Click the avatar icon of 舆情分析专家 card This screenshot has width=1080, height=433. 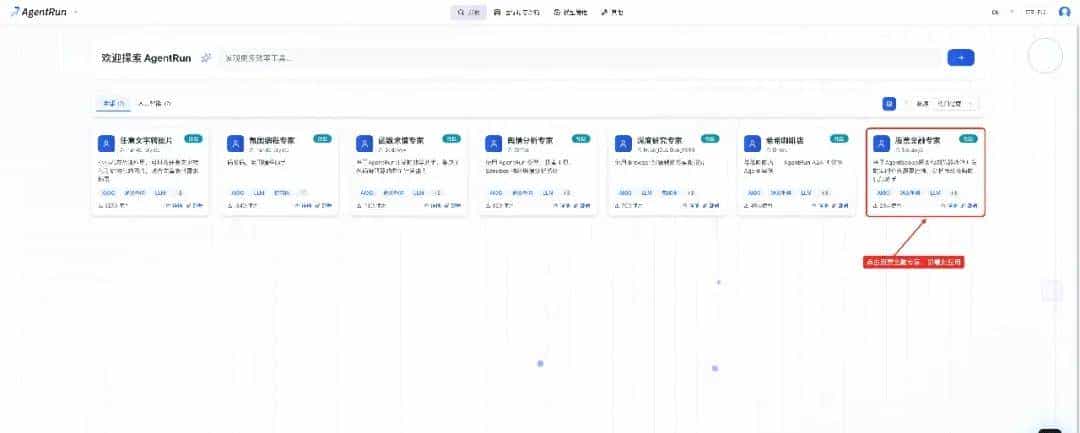point(494,143)
